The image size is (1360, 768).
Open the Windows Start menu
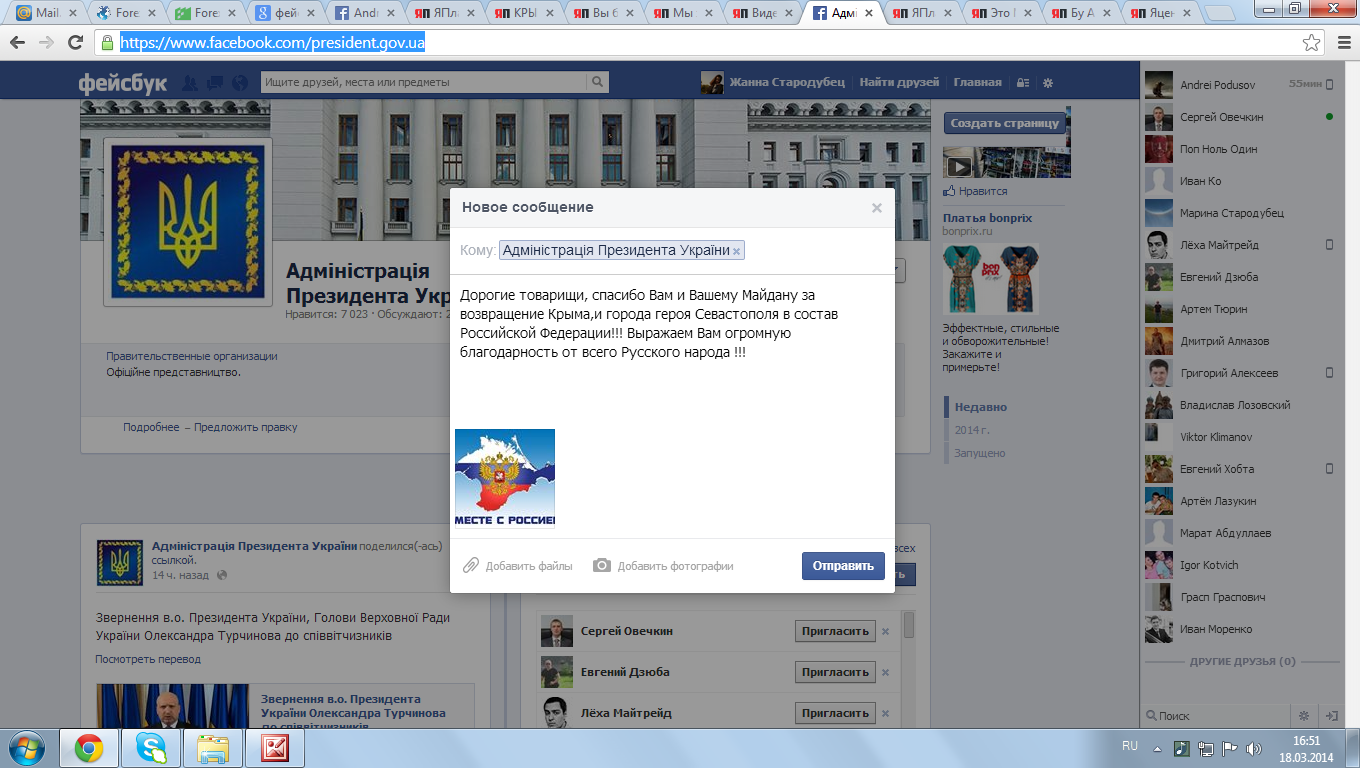25,748
